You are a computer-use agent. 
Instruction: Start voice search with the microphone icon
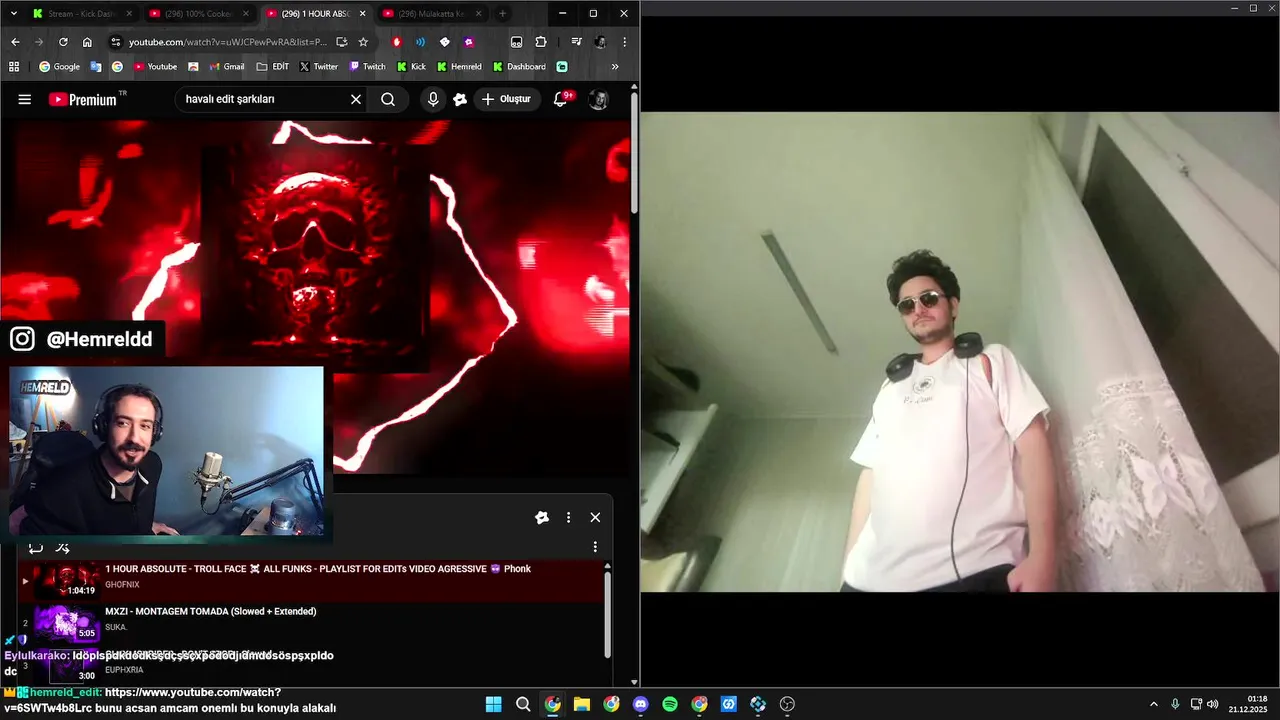433,99
